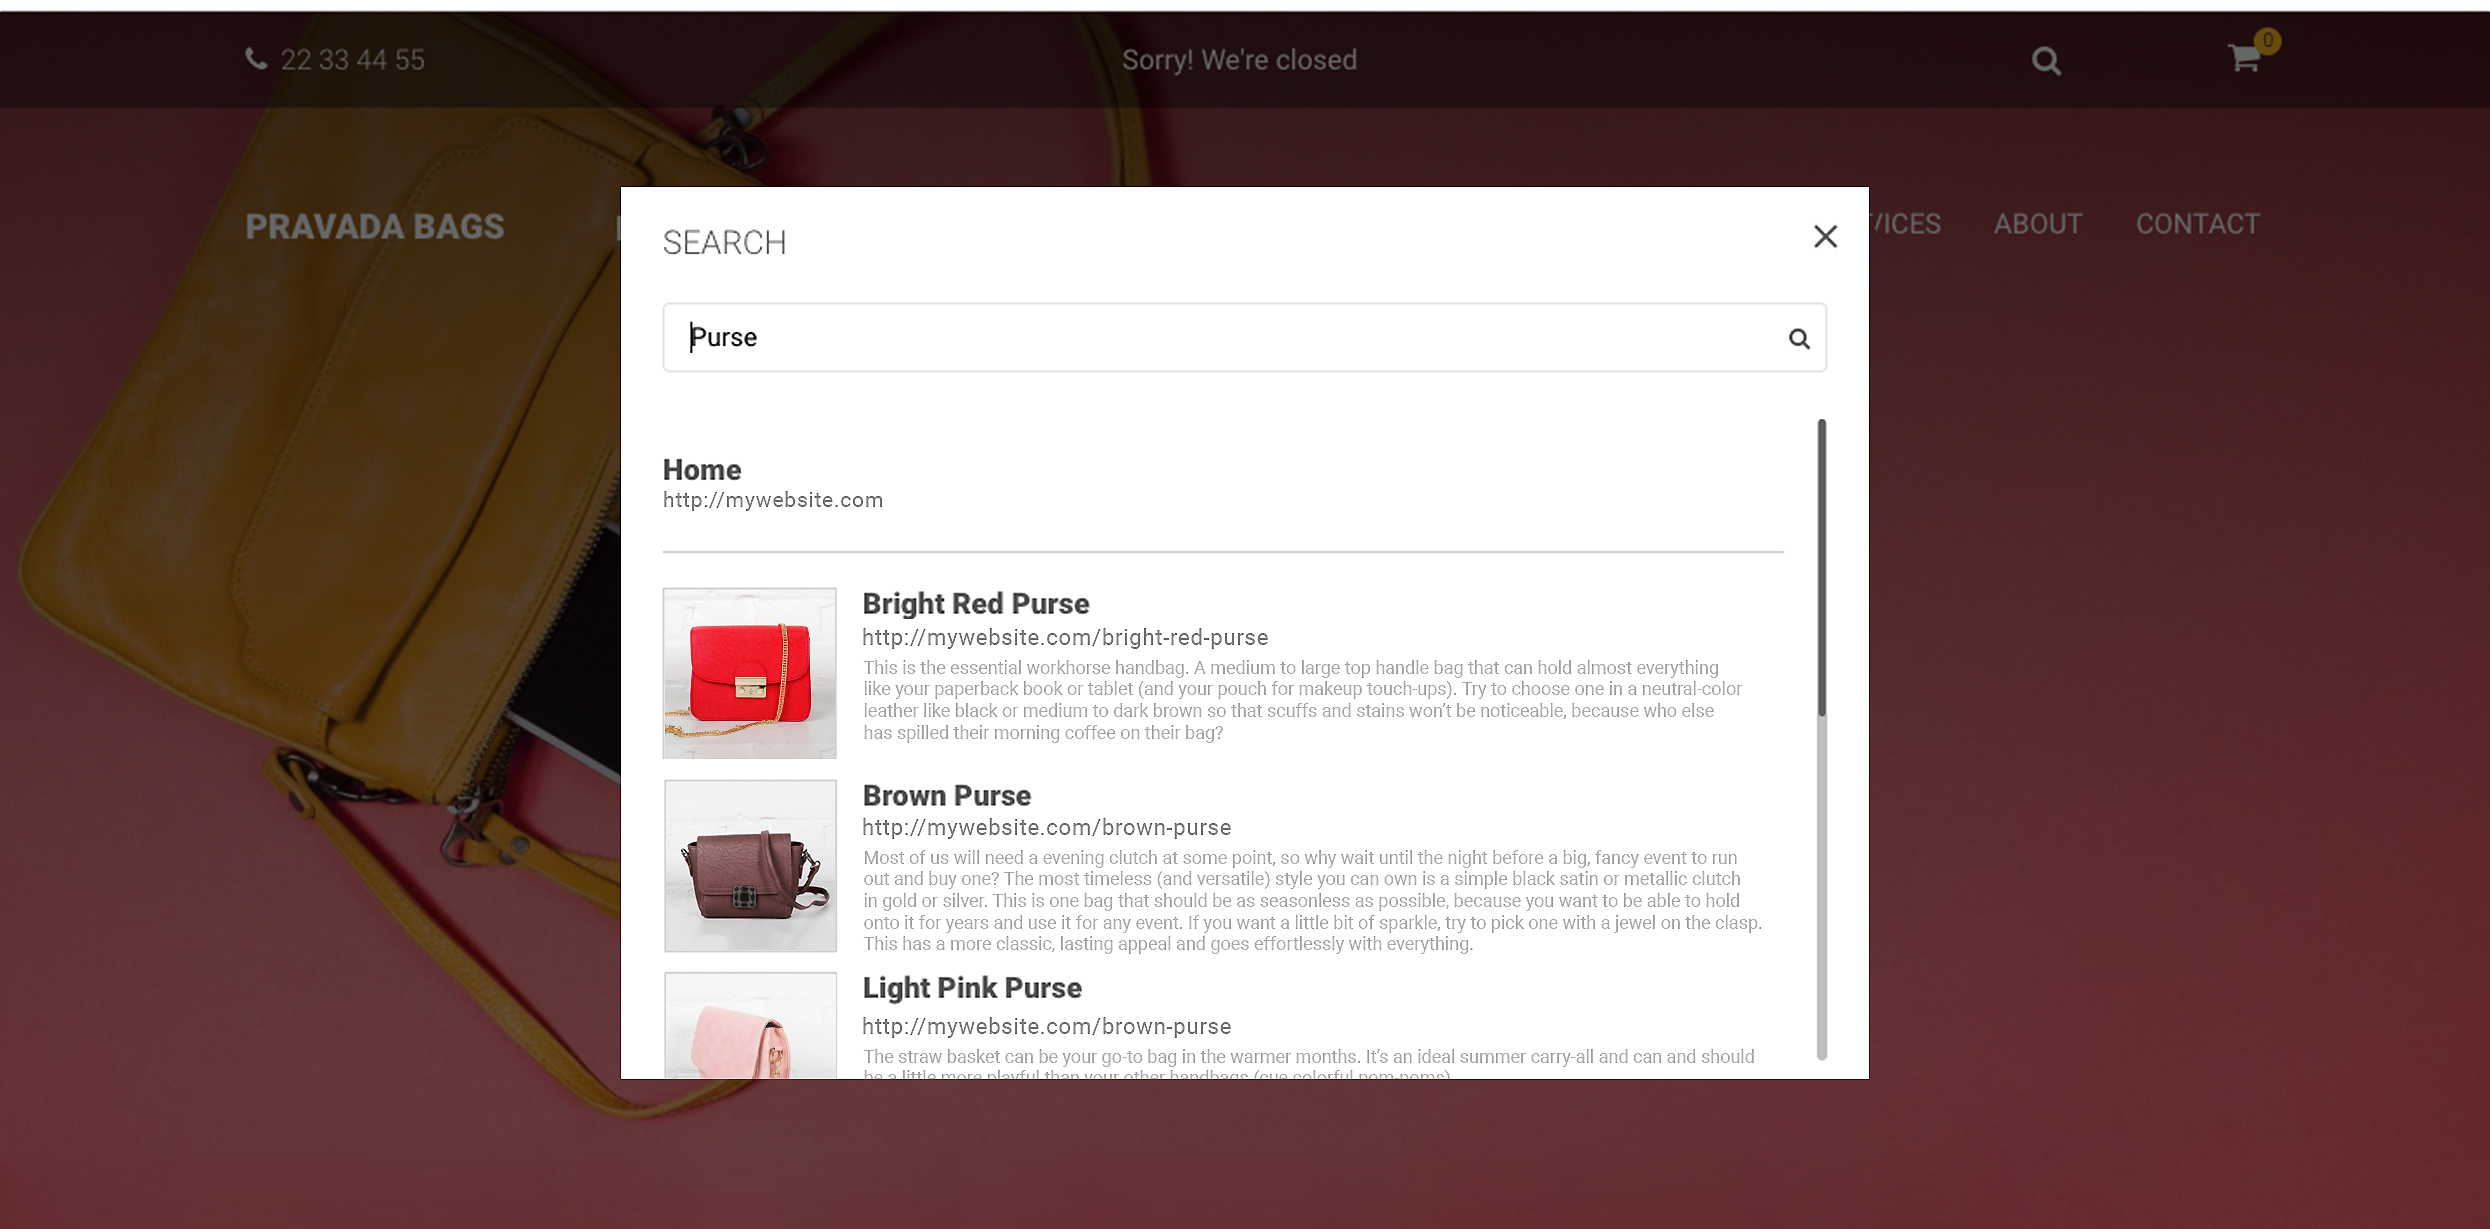
Task: Visit the bright-red-purse URL link
Action: (x=1065, y=637)
